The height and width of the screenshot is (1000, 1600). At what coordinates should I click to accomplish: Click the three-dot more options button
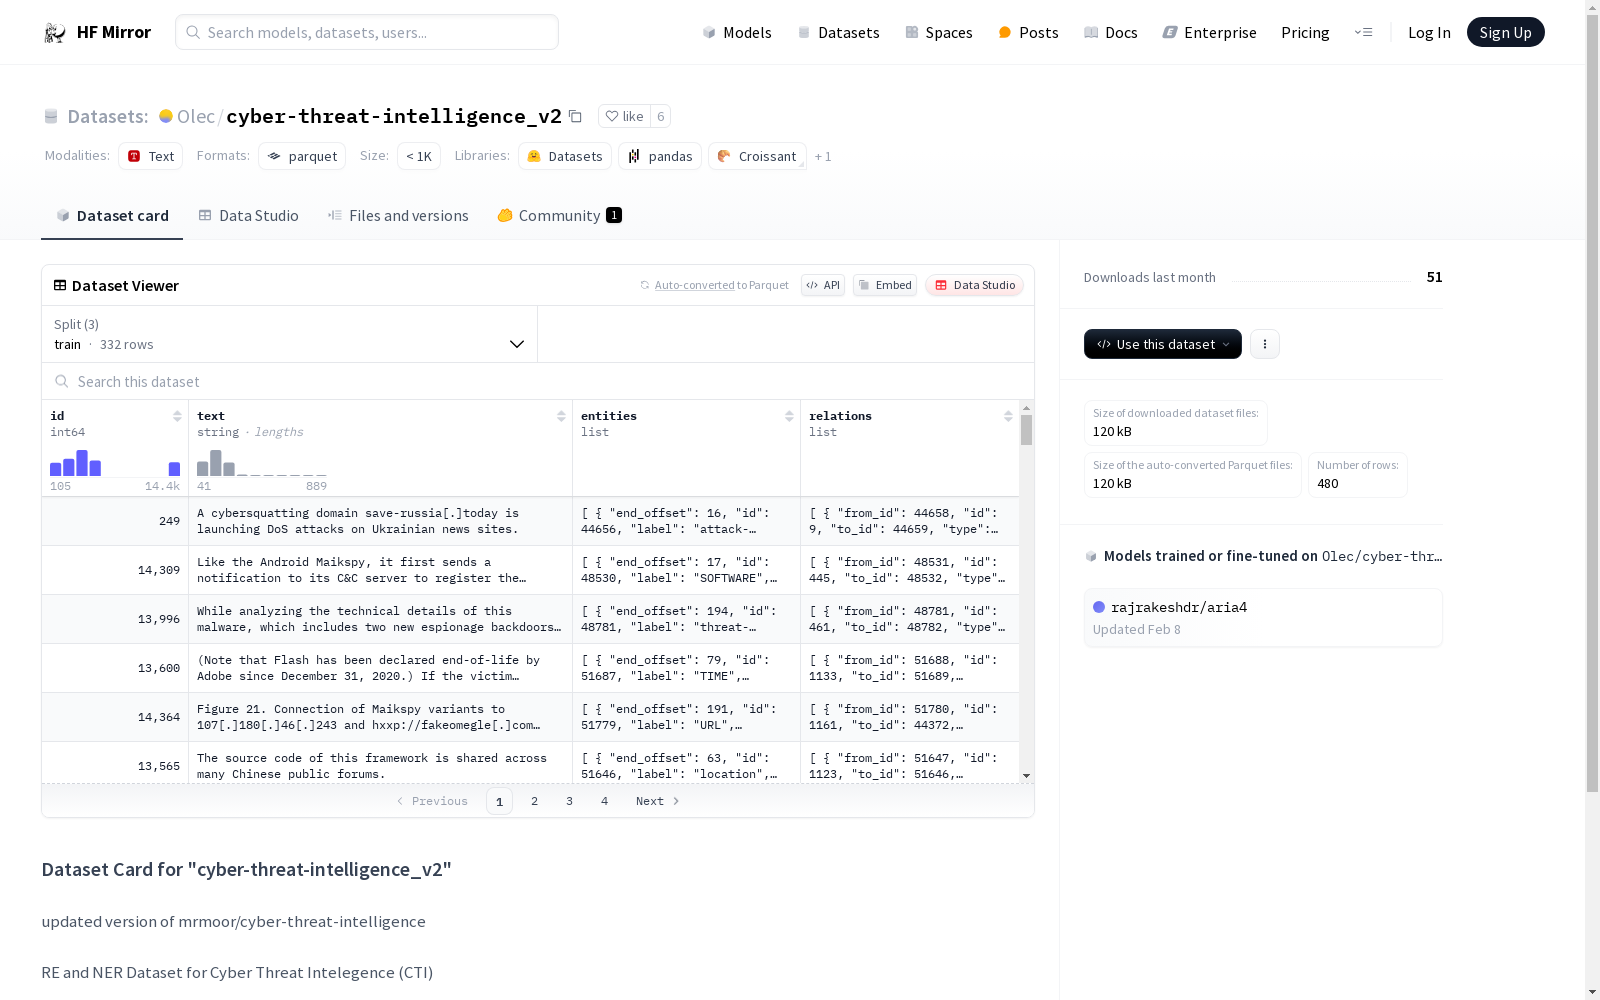pos(1265,344)
